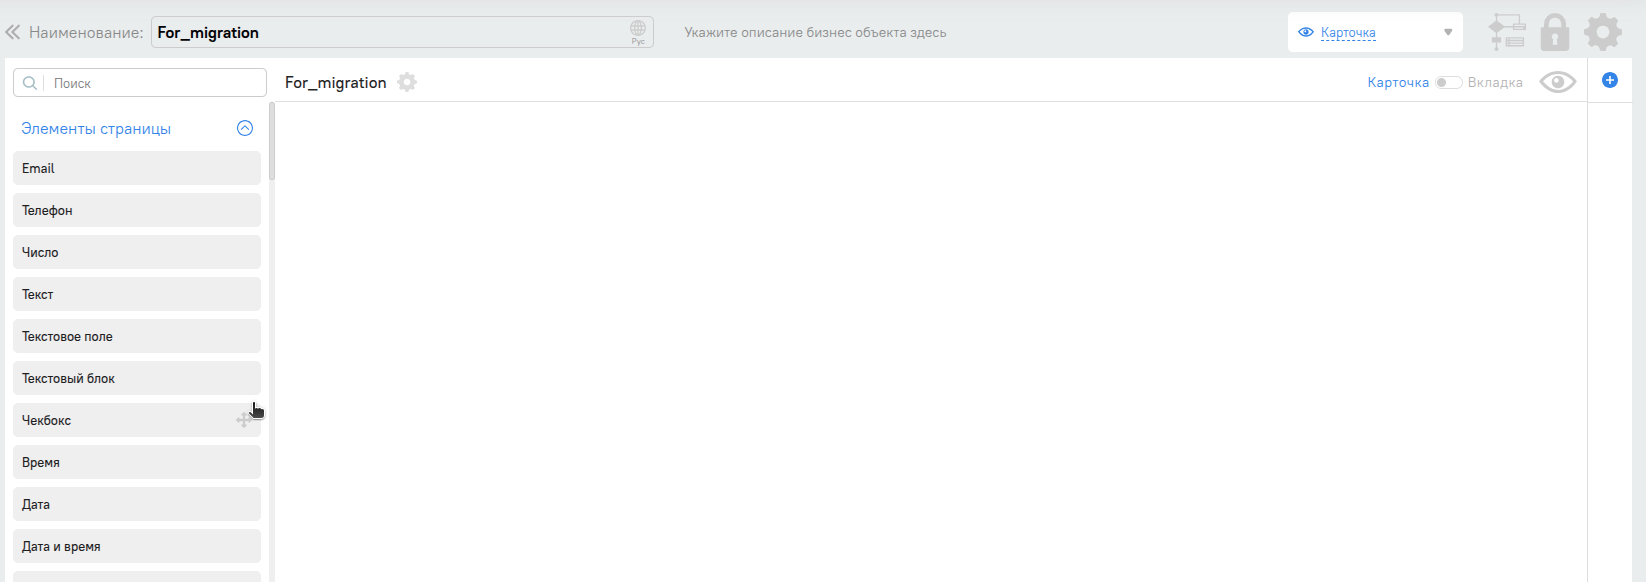
Task: Click gear icon beside For_migration title
Action: pyautogui.click(x=407, y=82)
